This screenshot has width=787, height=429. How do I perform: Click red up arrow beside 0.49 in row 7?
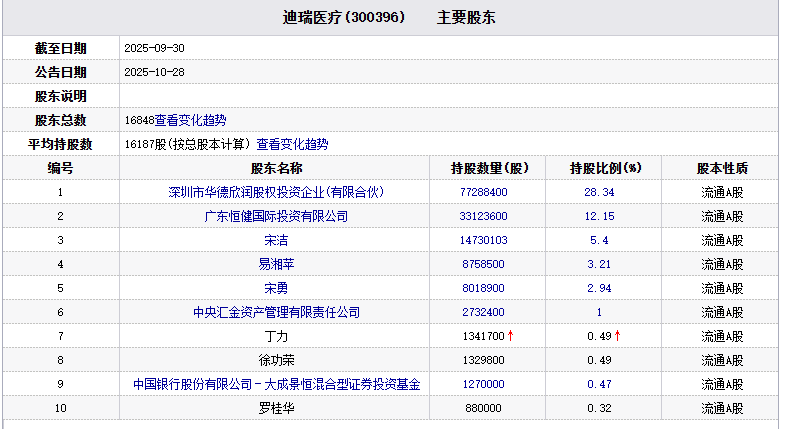pyautogui.click(x=617, y=336)
